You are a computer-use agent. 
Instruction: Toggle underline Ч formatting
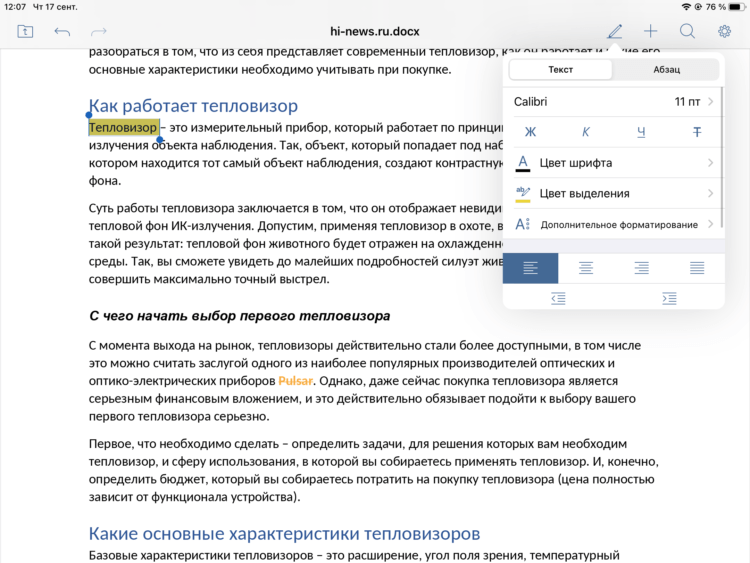click(x=641, y=132)
